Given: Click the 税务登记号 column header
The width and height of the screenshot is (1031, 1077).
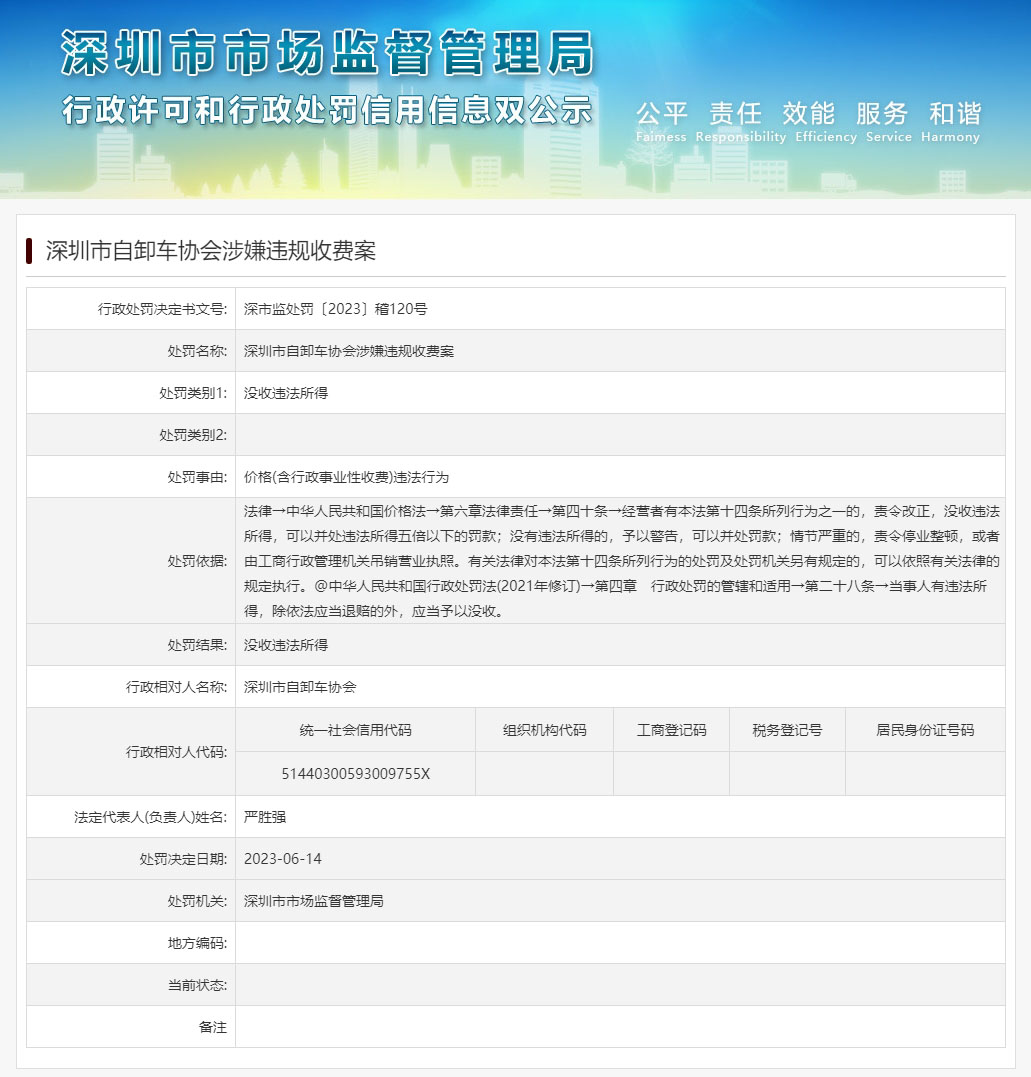Looking at the screenshot, I should (787, 730).
